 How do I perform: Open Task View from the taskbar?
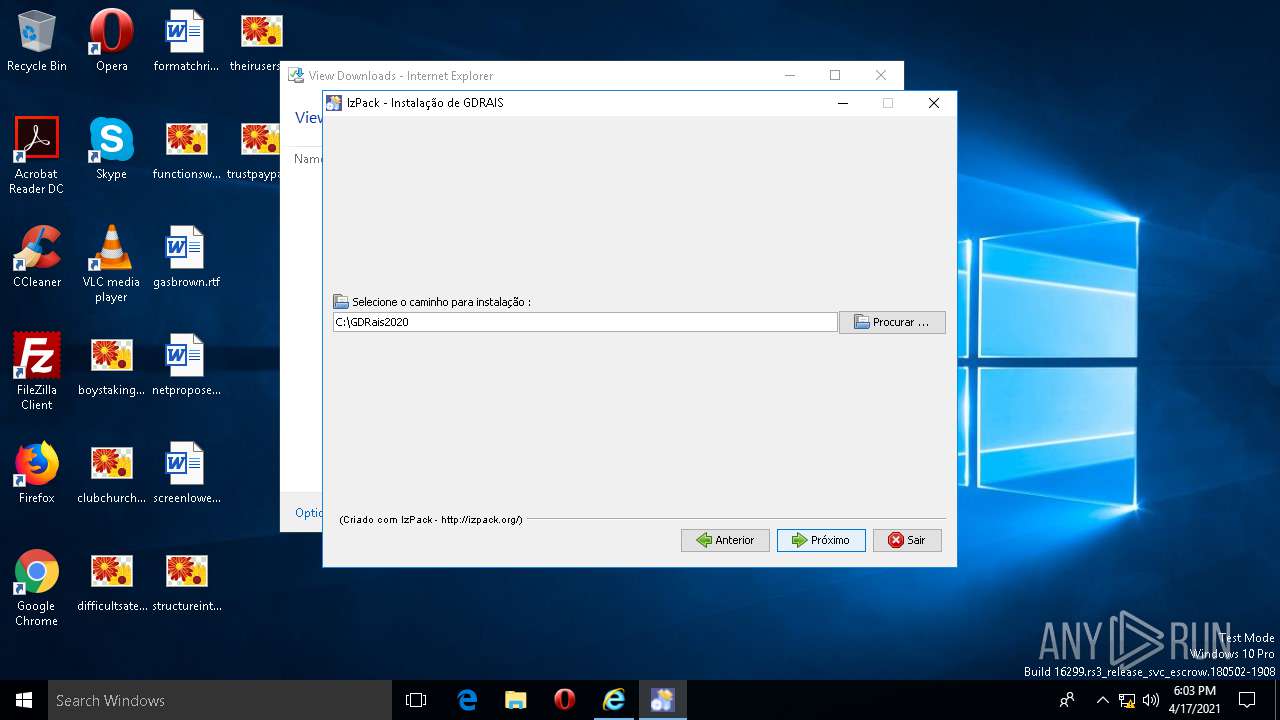416,700
